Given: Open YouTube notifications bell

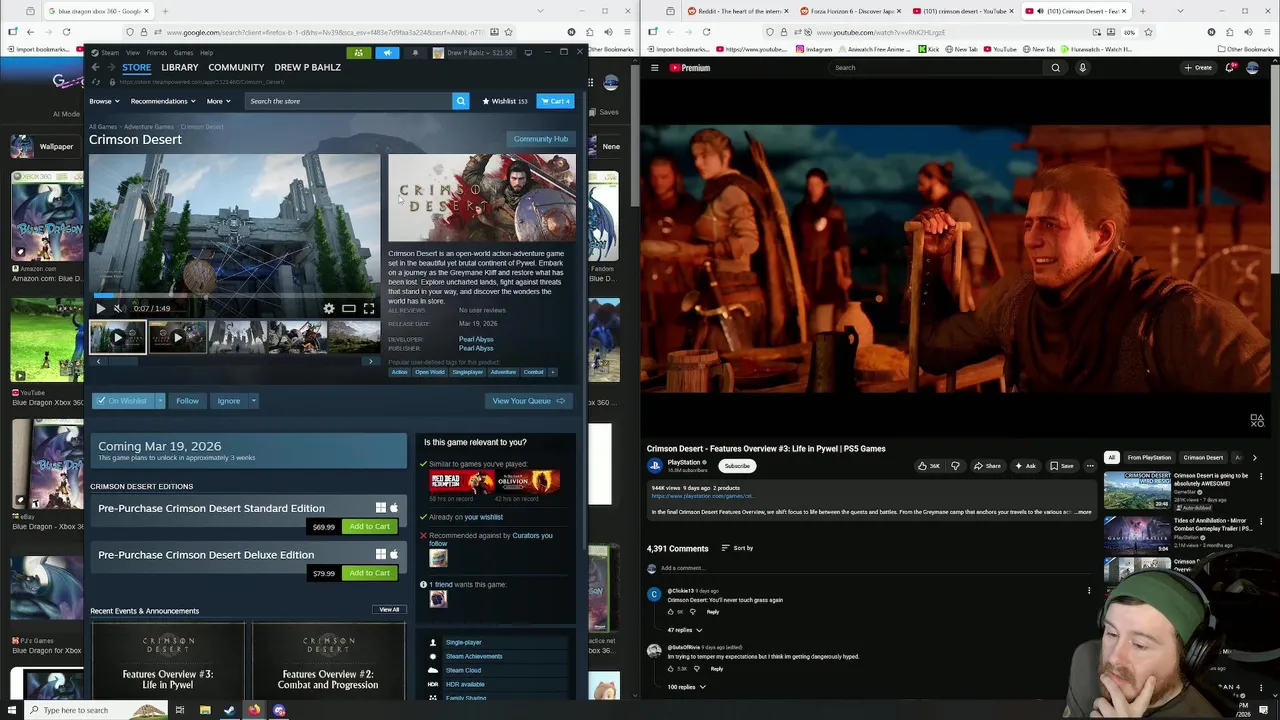Looking at the screenshot, I should click(x=1230, y=68).
